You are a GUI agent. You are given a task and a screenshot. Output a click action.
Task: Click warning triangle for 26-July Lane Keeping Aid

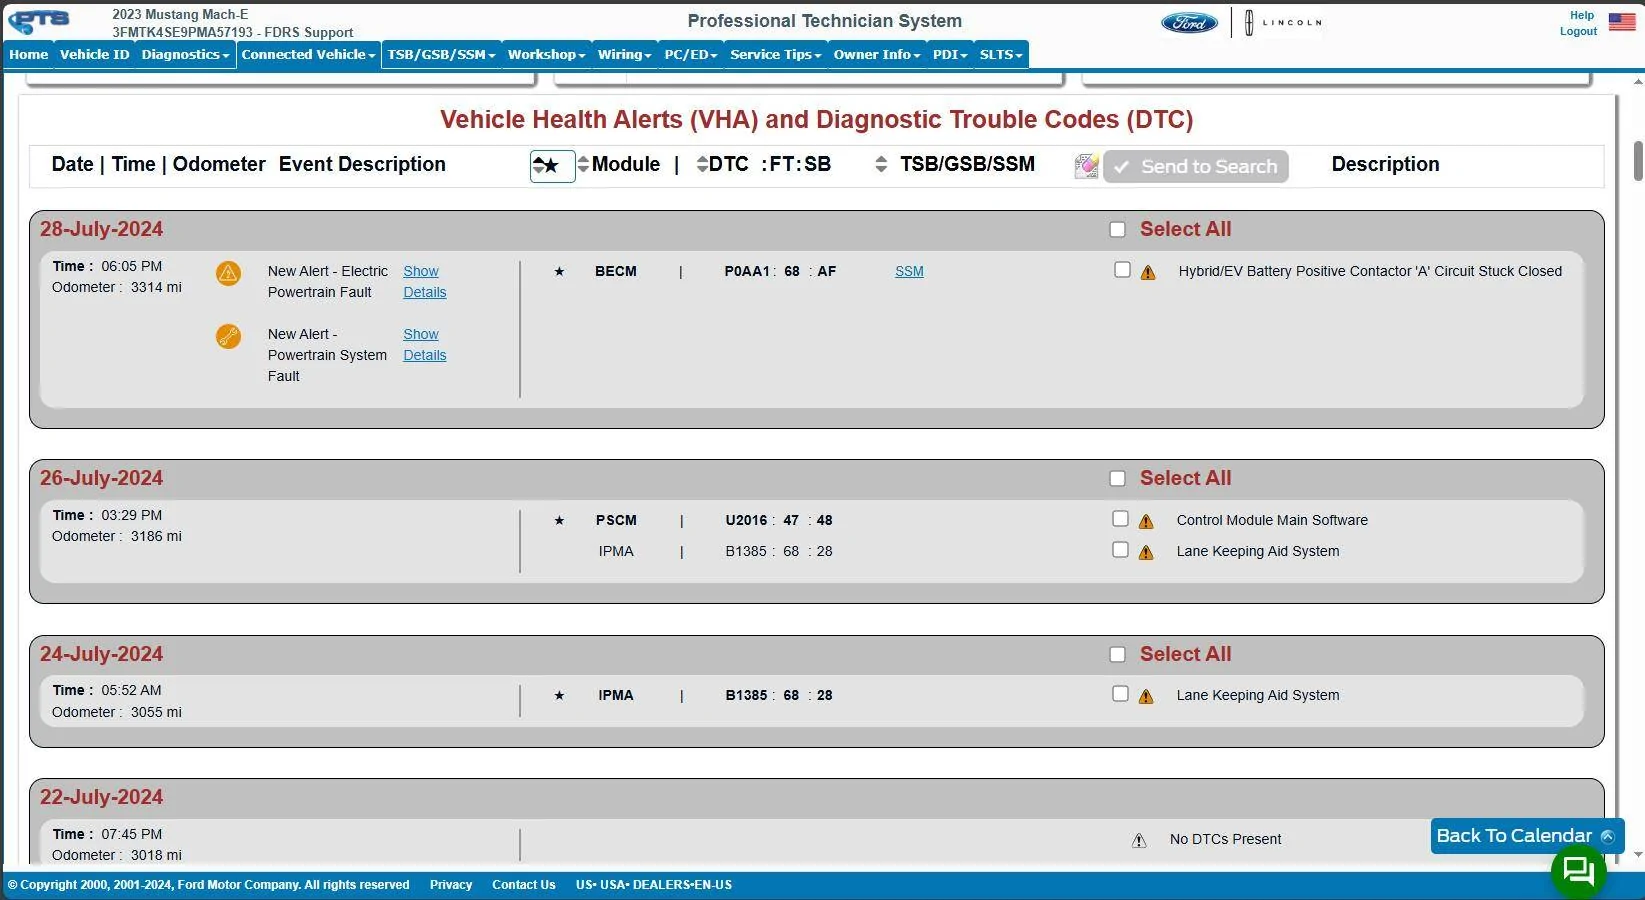(x=1146, y=552)
